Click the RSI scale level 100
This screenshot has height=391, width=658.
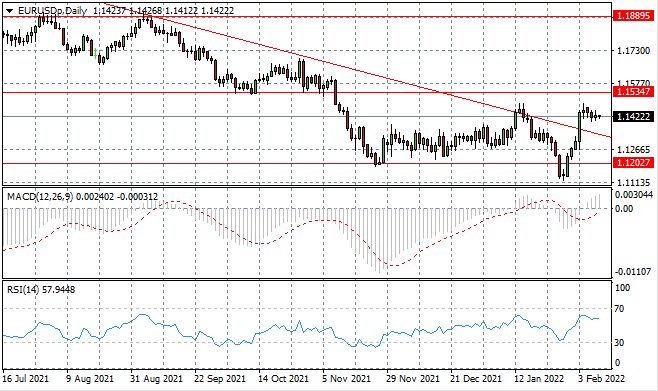point(622,288)
